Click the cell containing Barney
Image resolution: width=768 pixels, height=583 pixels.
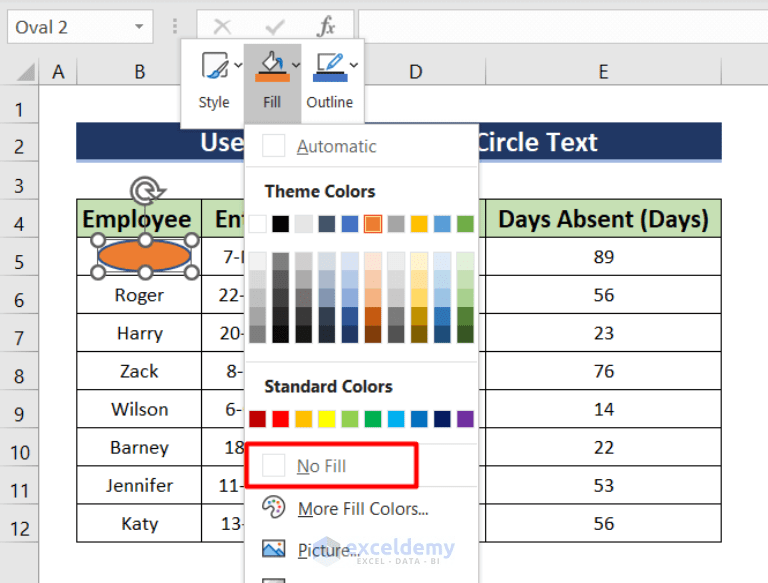[x=139, y=447]
